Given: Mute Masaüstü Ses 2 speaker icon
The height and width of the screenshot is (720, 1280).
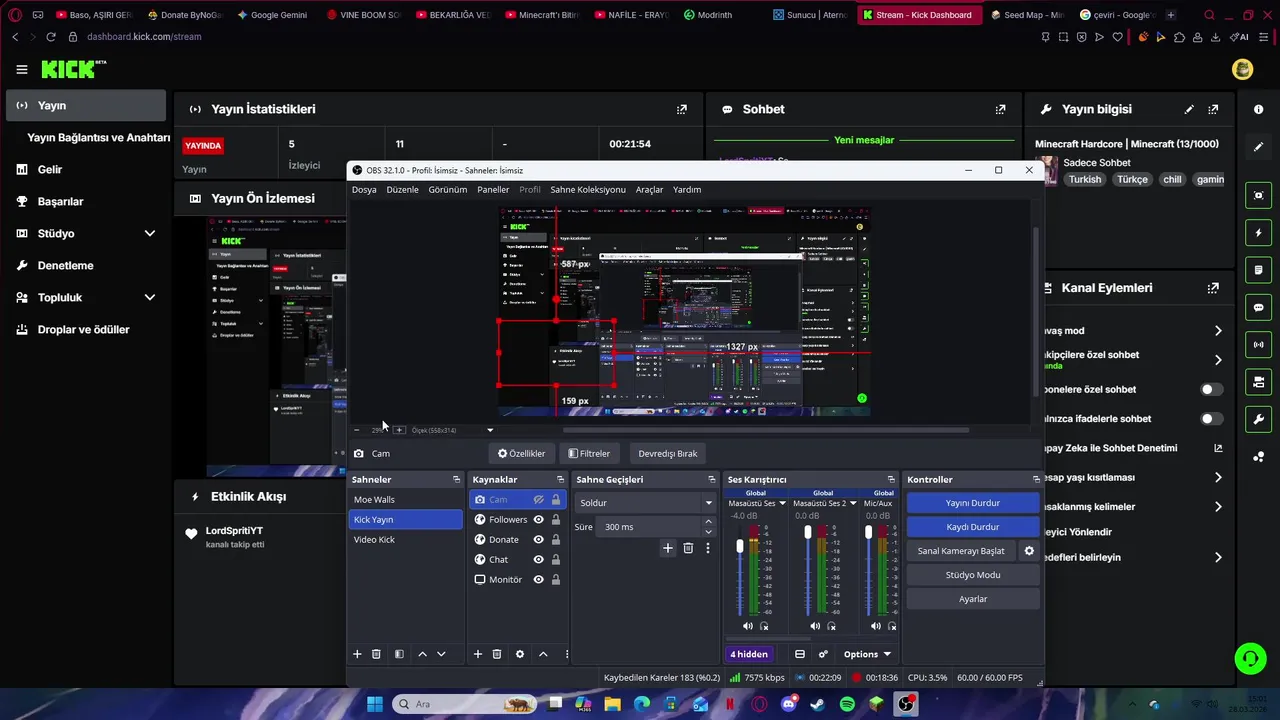Looking at the screenshot, I should tap(815, 626).
